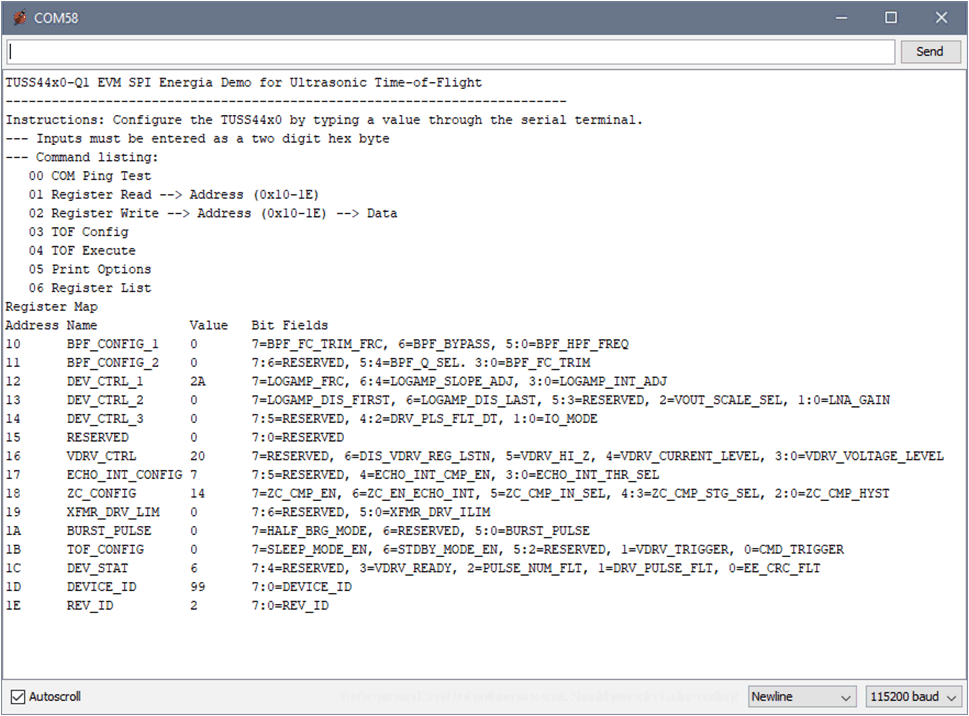The height and width of the screenshot is (716, 969).
Task: Close the COM58 serial monitor window
Action: (x=941, y=18)
